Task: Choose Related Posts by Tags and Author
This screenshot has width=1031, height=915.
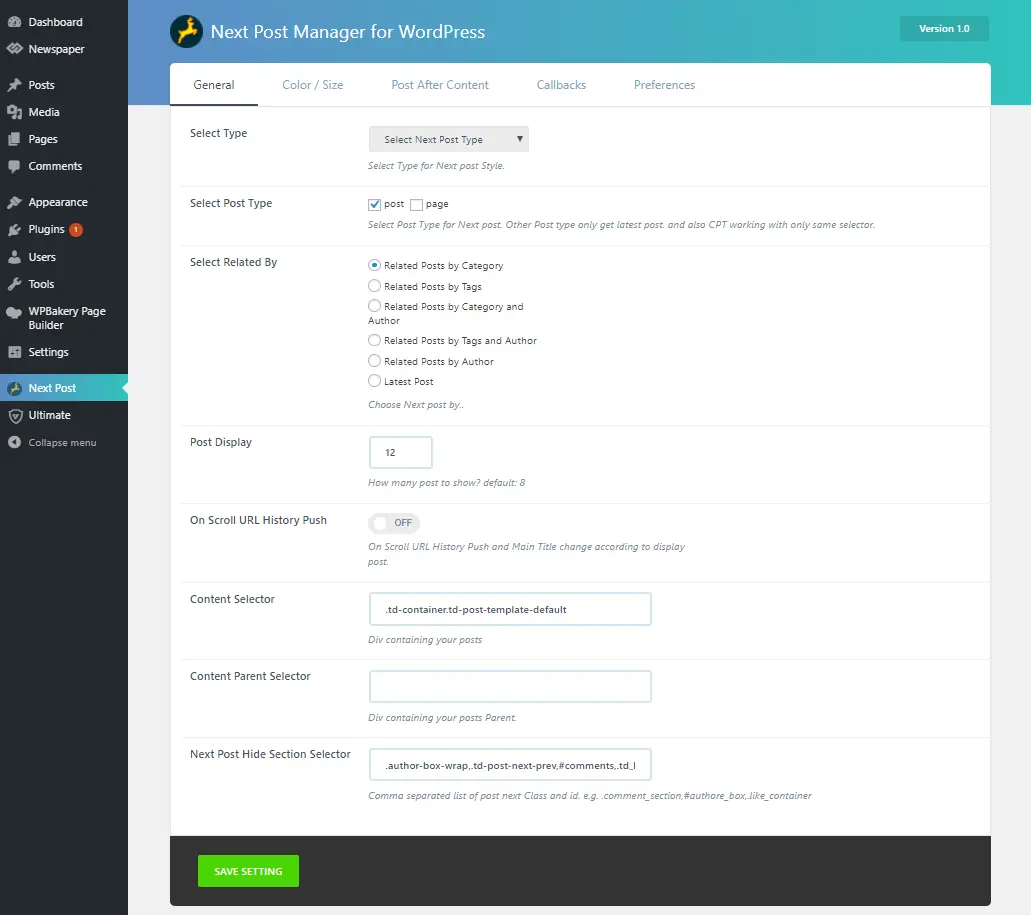Action: (374, 340)
